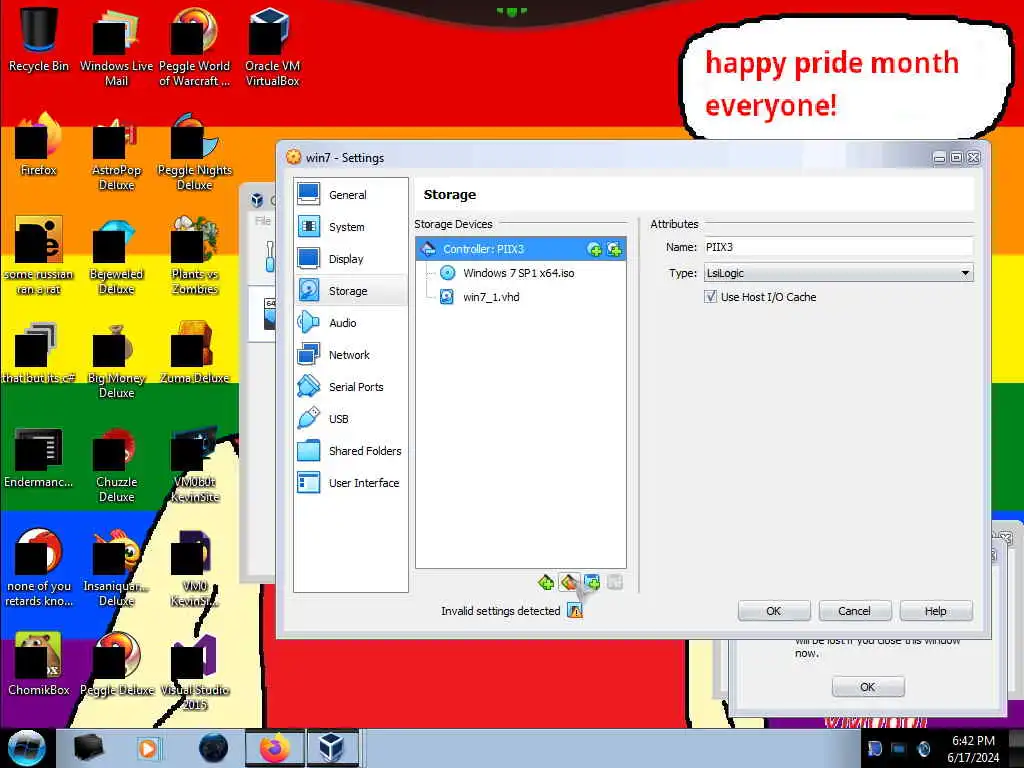
Task: Open the Chuzzle Deluxe desktop icon
Action: [x=116, y=464]
